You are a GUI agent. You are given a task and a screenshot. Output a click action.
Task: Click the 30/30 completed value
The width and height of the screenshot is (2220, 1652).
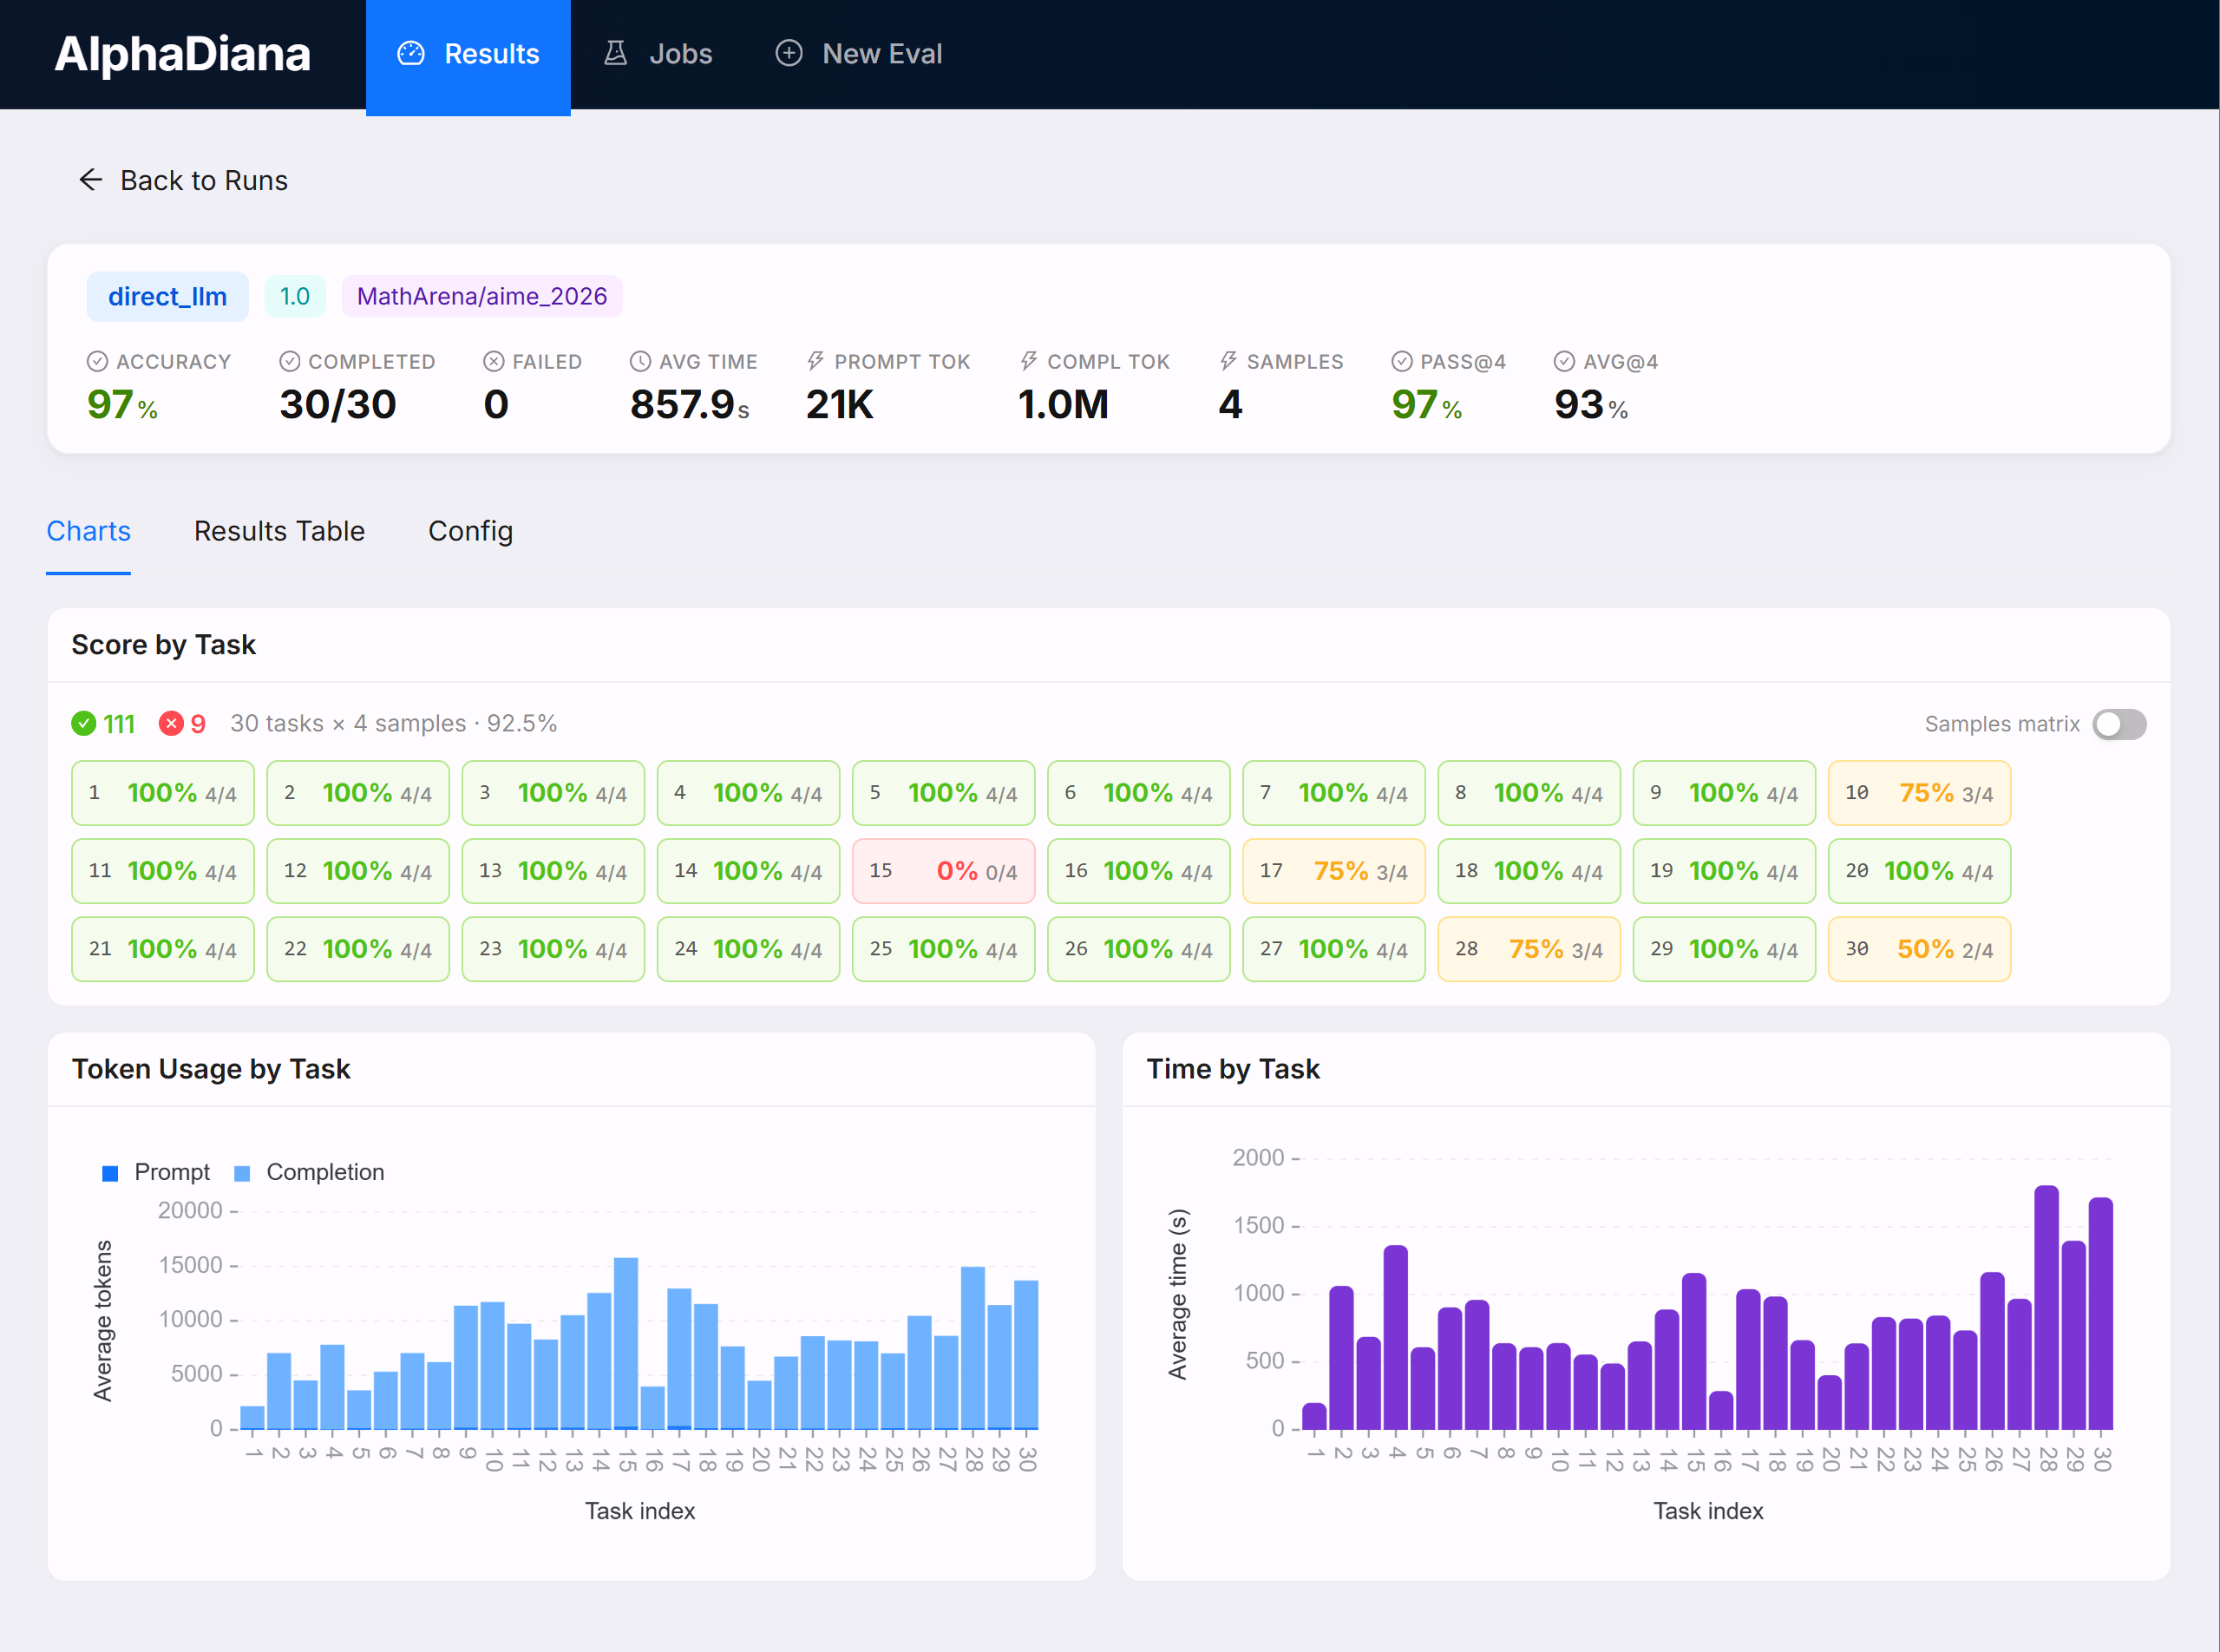(x=338, y=404)
